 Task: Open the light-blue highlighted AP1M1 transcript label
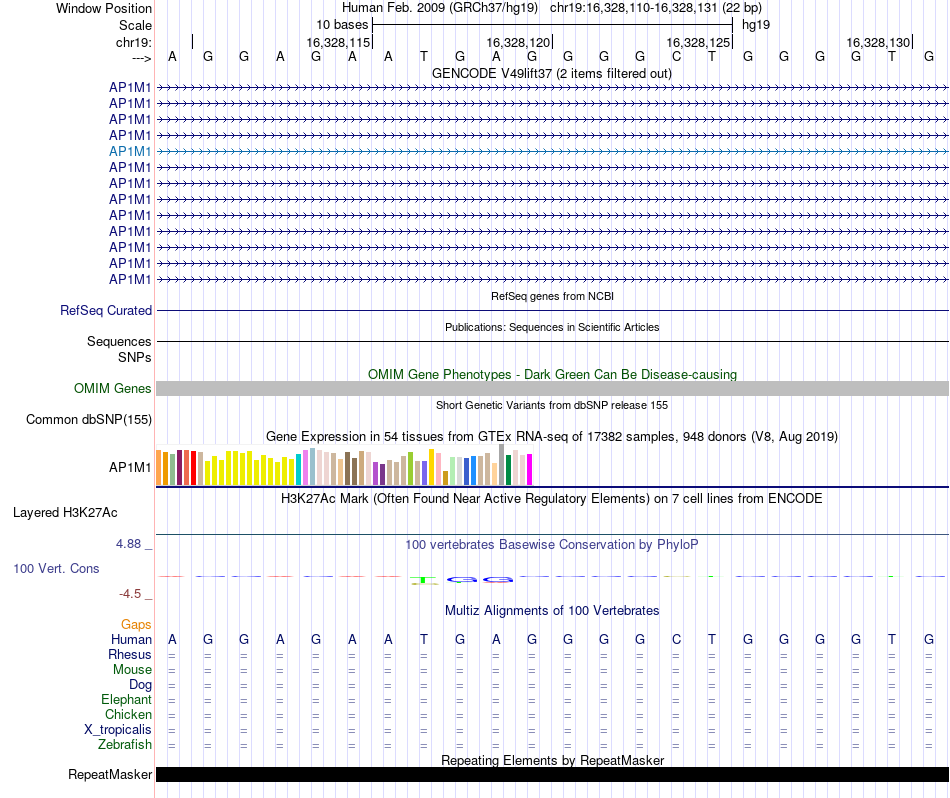[130, 151]
